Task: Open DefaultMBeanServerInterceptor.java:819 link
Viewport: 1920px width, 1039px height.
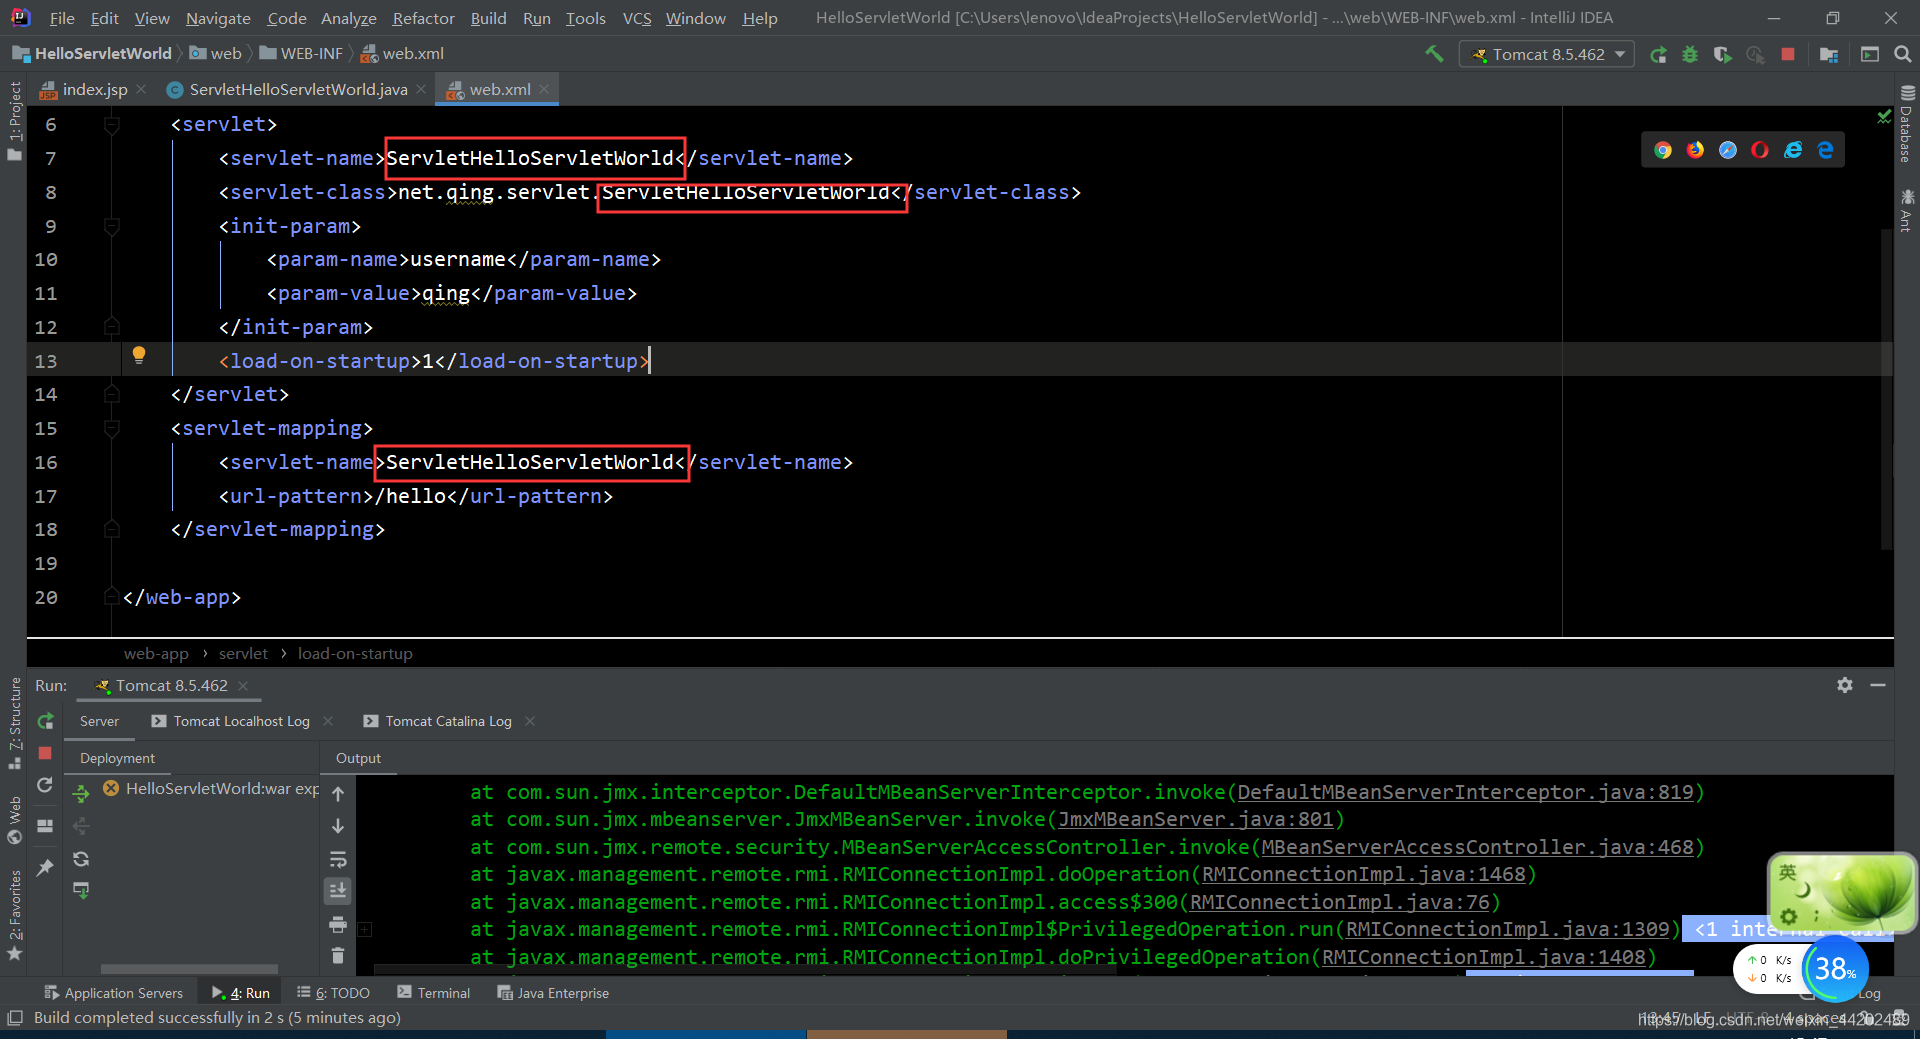Action: click(1465, 792)
